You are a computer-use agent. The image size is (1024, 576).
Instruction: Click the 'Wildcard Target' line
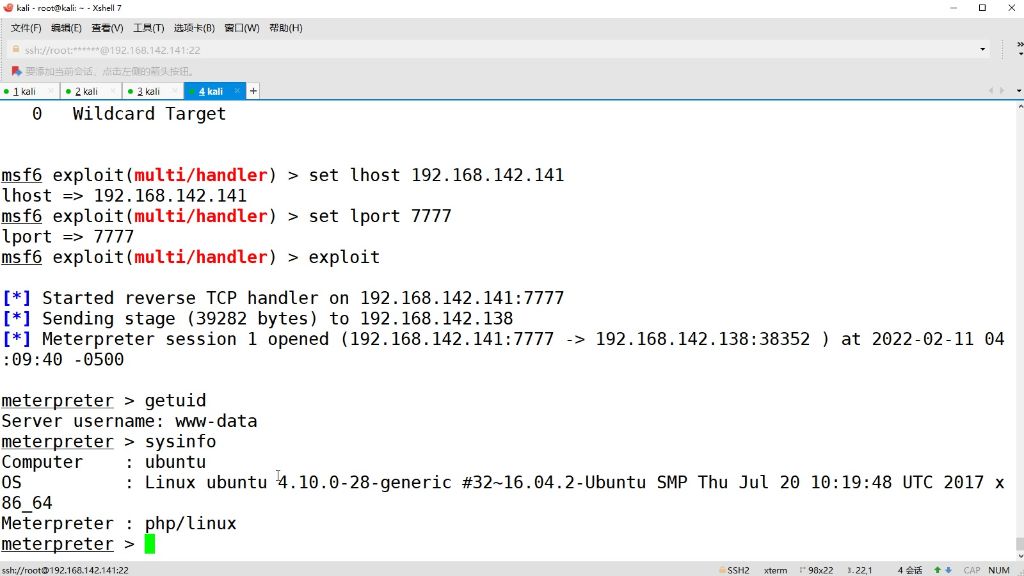pyautogui.click(x=149, y=114)
